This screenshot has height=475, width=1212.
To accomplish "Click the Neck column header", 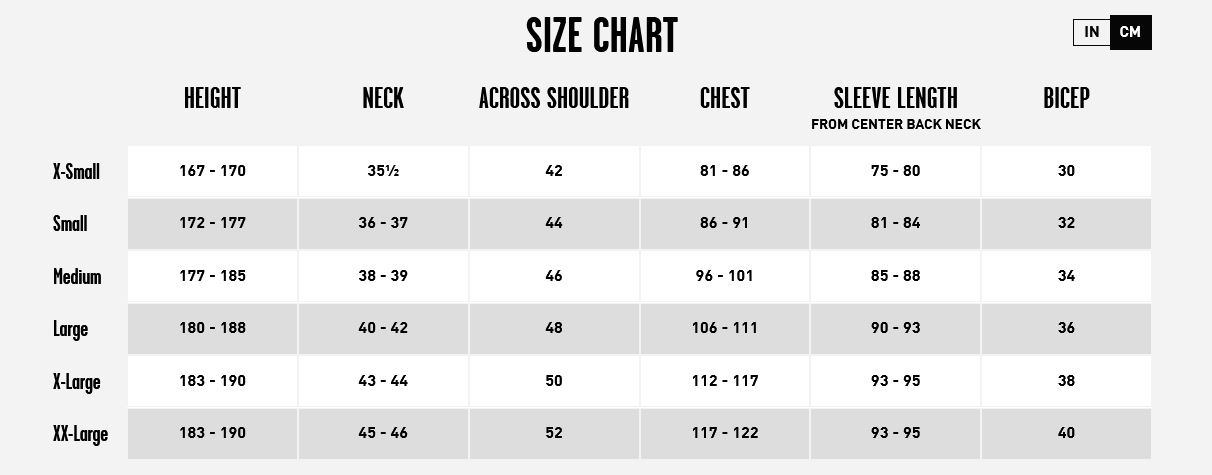I will point(383,98).
